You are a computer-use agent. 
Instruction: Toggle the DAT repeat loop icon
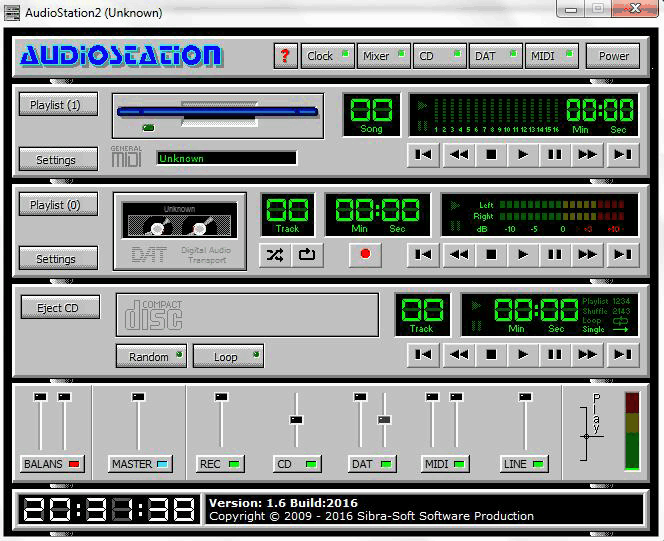pos(307,255)
